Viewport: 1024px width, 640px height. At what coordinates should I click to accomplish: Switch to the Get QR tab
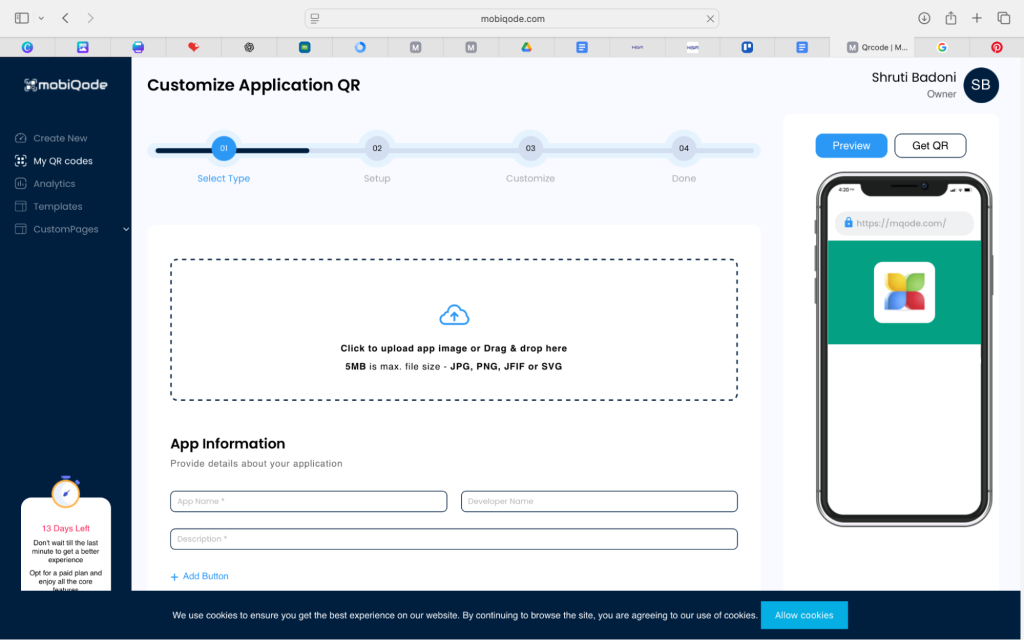(x=930, y=146)
